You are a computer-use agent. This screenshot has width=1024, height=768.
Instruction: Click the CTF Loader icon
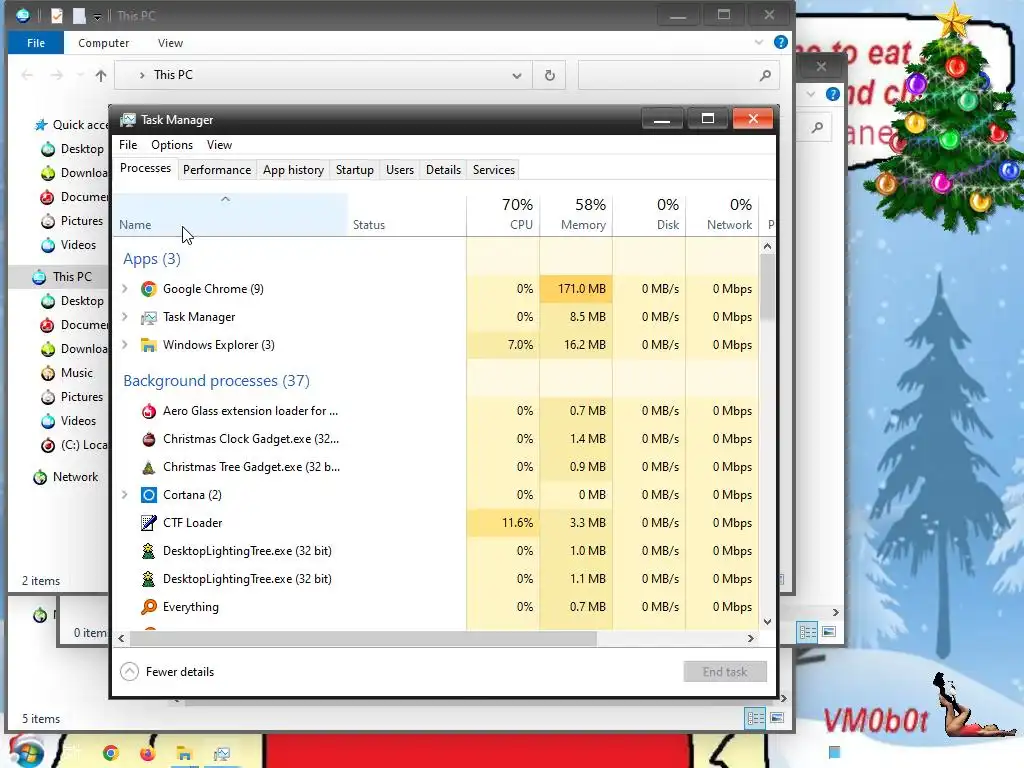[x=149, y=523]
